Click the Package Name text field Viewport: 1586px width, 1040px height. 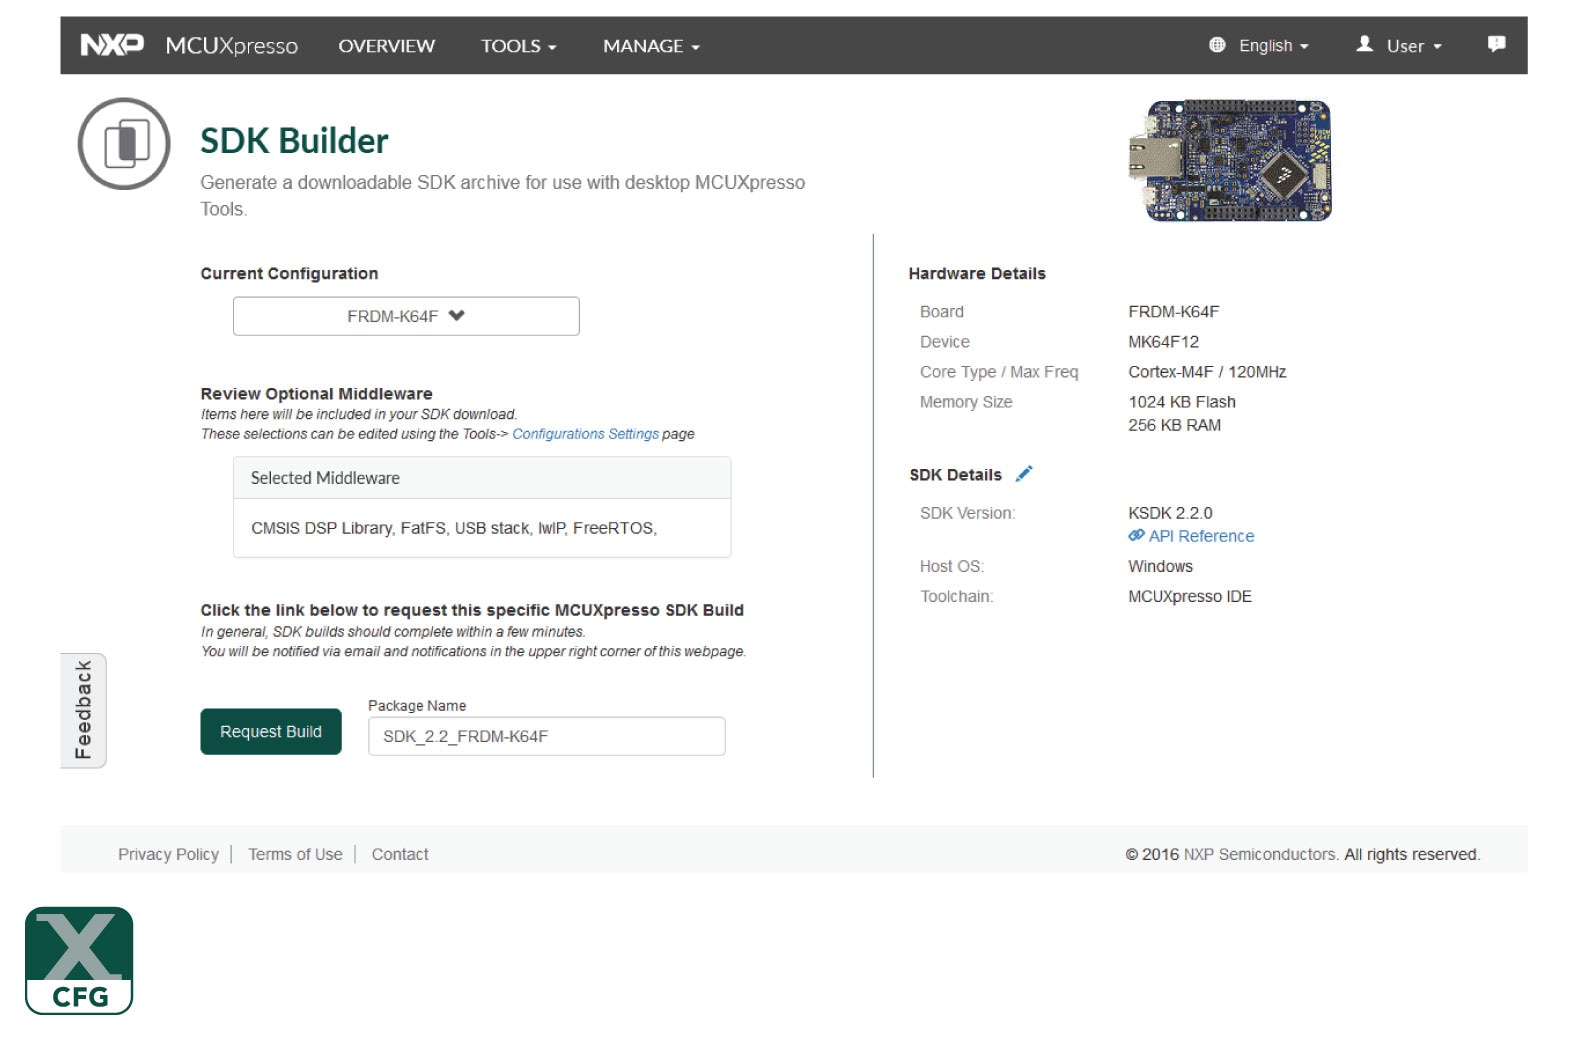click(546, 736)
